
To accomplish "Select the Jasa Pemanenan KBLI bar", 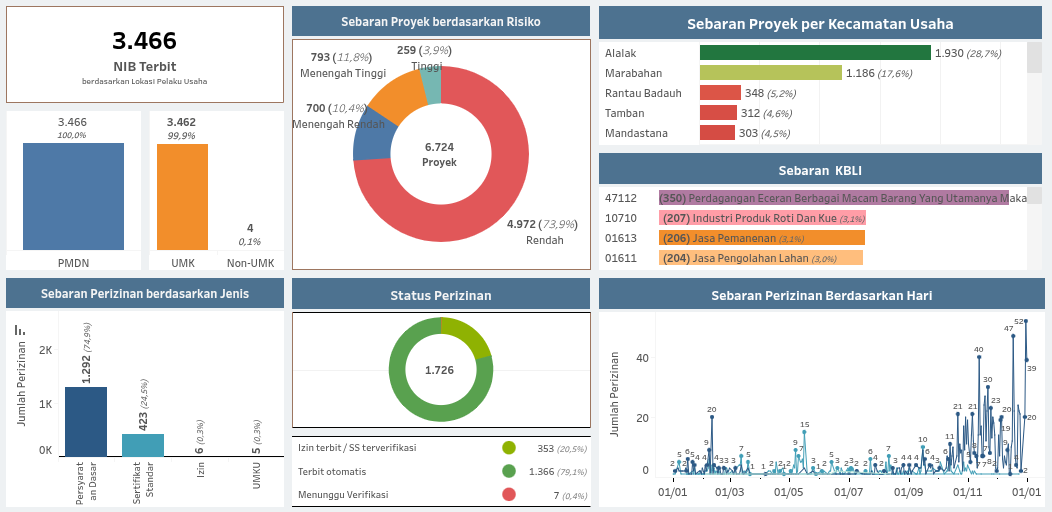I will [x=762, y=238].
